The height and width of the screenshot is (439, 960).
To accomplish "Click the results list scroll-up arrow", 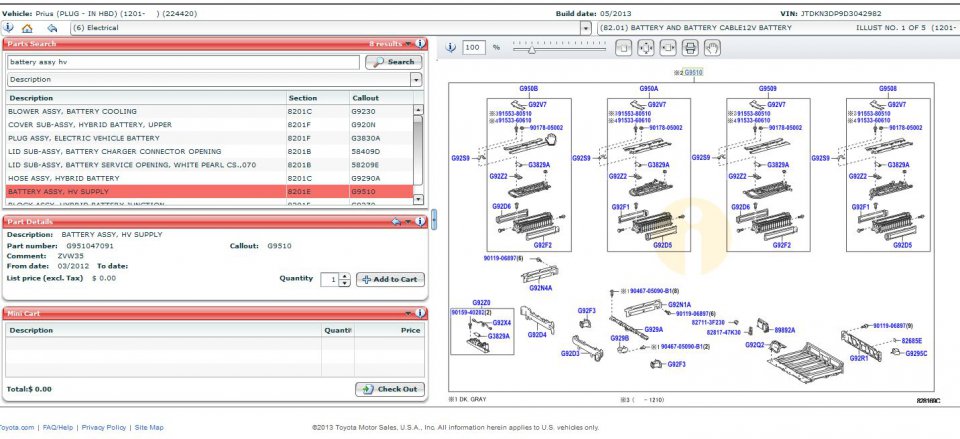I will (x=418, y=110).
